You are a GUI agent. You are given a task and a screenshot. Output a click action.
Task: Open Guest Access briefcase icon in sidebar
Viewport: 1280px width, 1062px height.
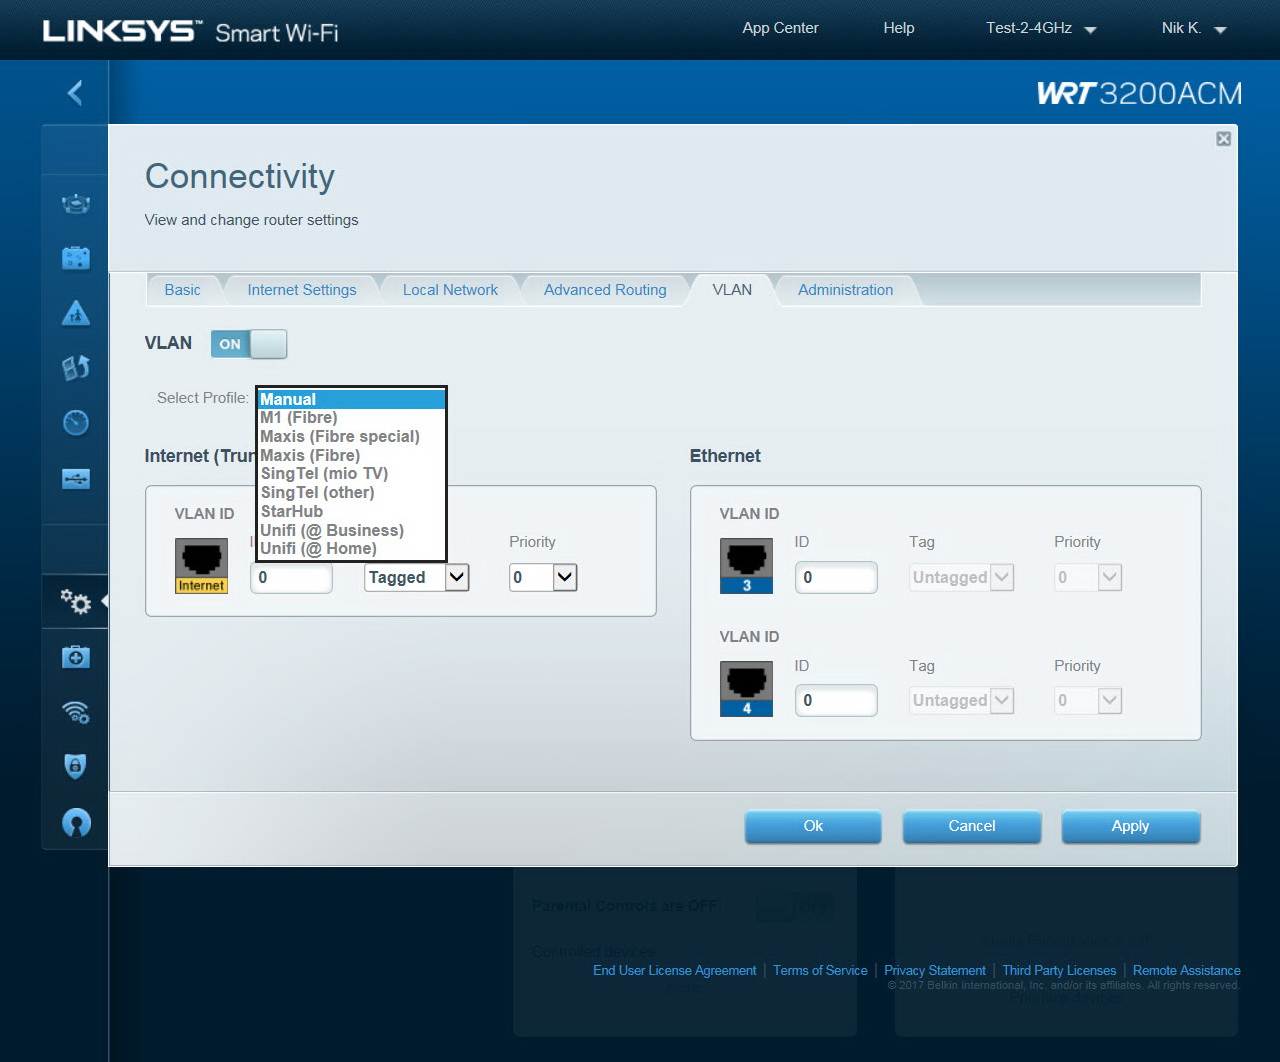point(76,258)
